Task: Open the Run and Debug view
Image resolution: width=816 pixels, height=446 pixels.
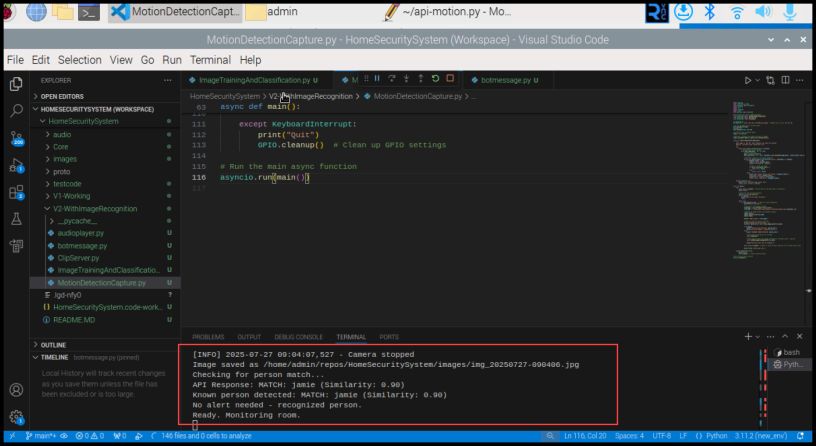Action: pos(16,165)
